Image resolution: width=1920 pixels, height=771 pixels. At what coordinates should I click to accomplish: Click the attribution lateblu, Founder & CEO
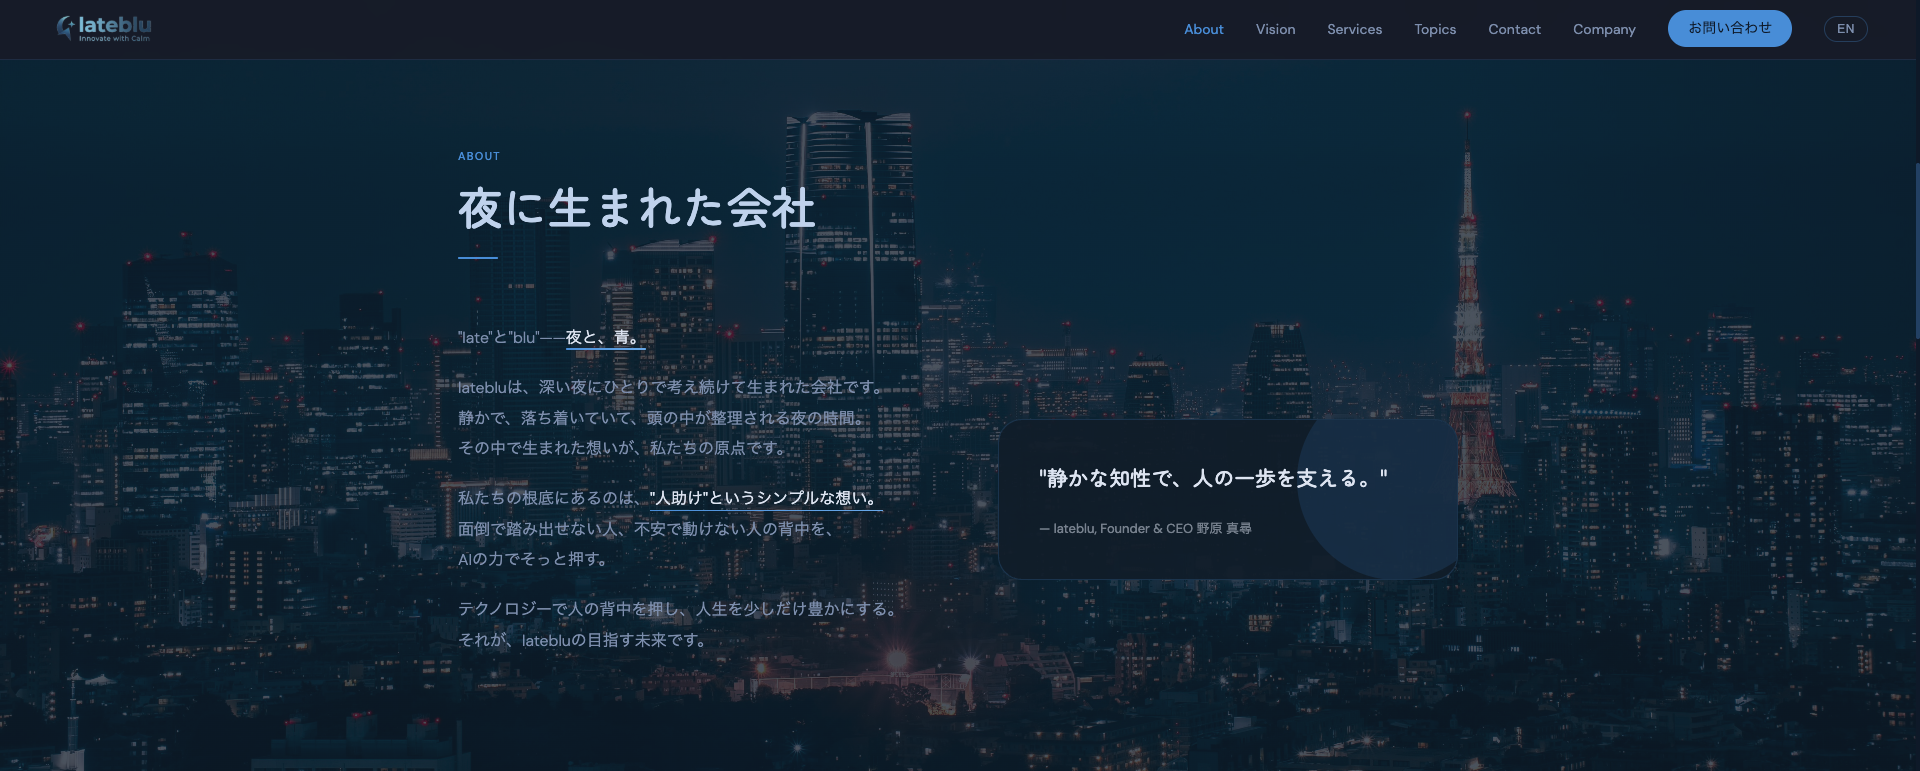(x=1145, y=528)
